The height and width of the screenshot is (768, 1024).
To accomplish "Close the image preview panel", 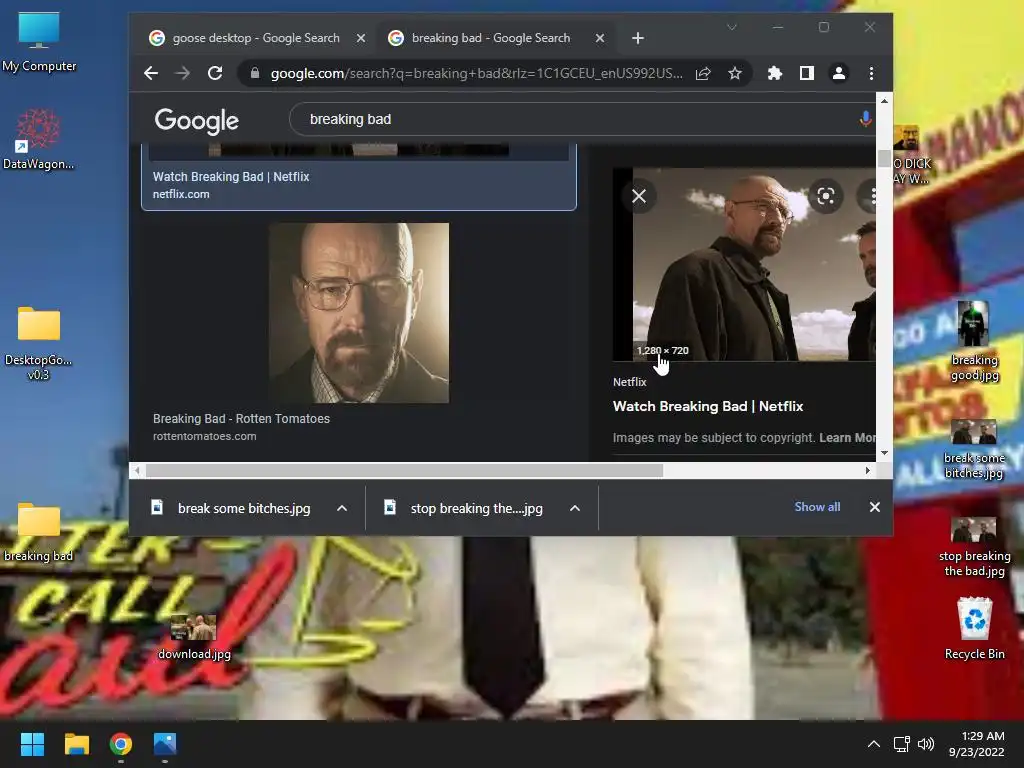I will point(639,196).
